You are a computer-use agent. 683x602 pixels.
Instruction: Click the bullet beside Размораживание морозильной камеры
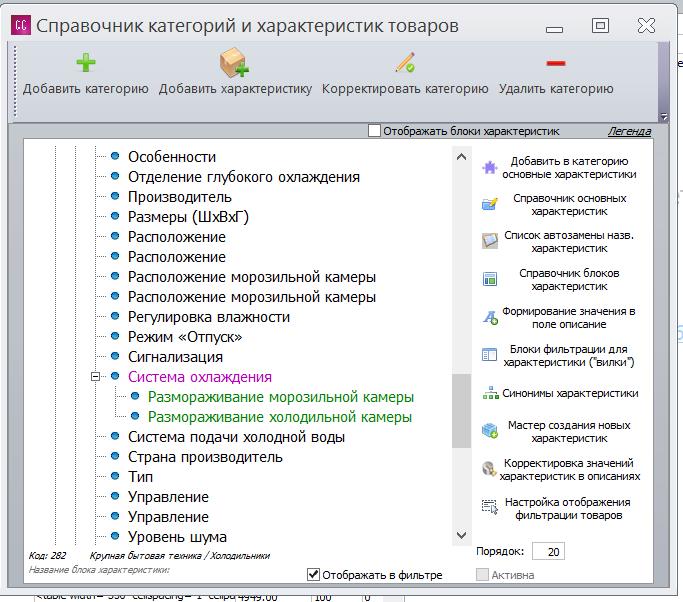point(135,396)
